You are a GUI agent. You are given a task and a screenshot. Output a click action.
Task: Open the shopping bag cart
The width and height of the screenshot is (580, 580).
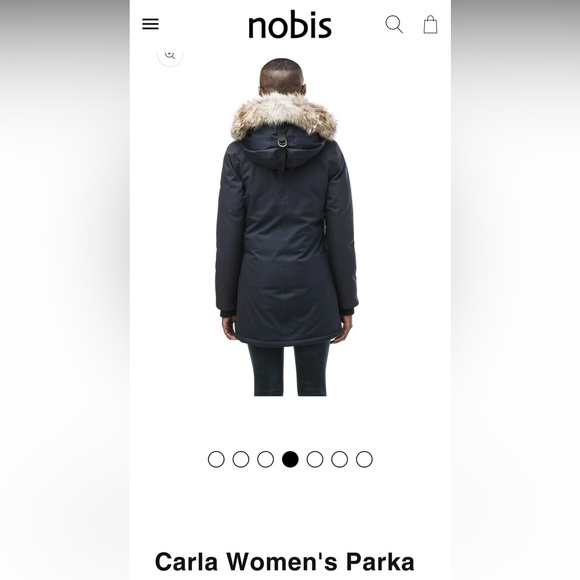click(430, 25)
